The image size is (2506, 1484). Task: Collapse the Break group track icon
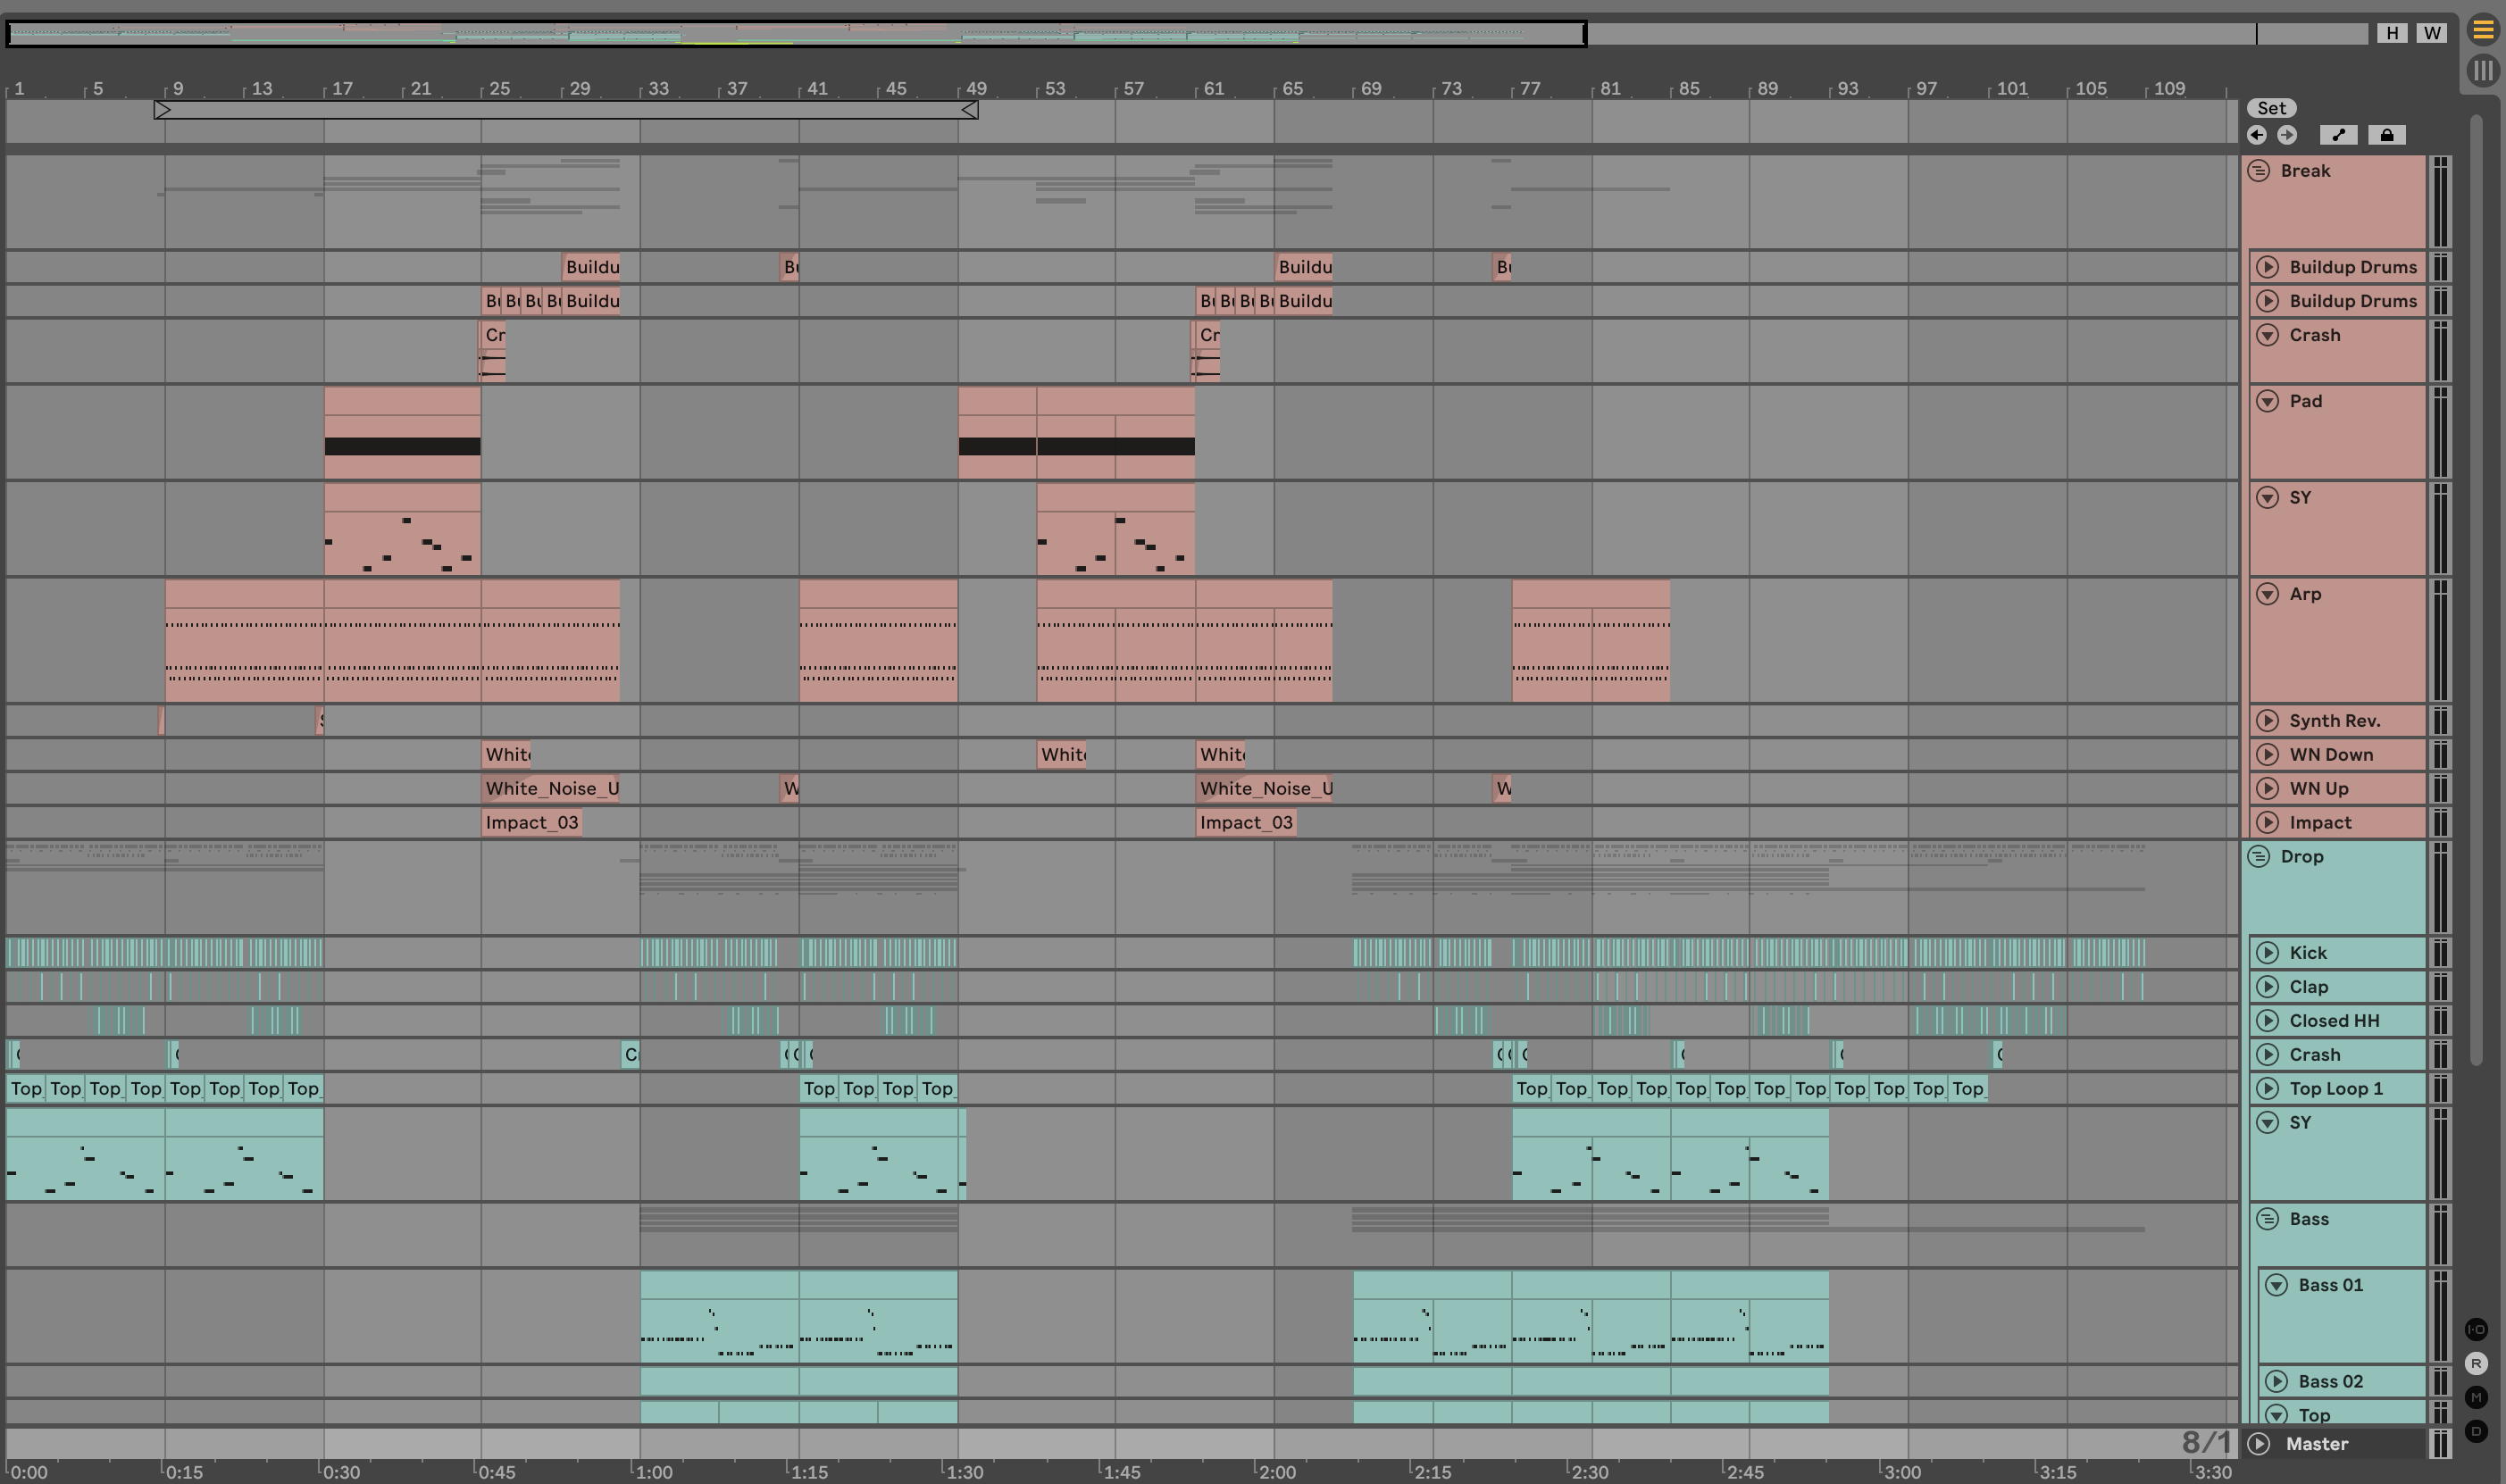tap(2258, 171)
